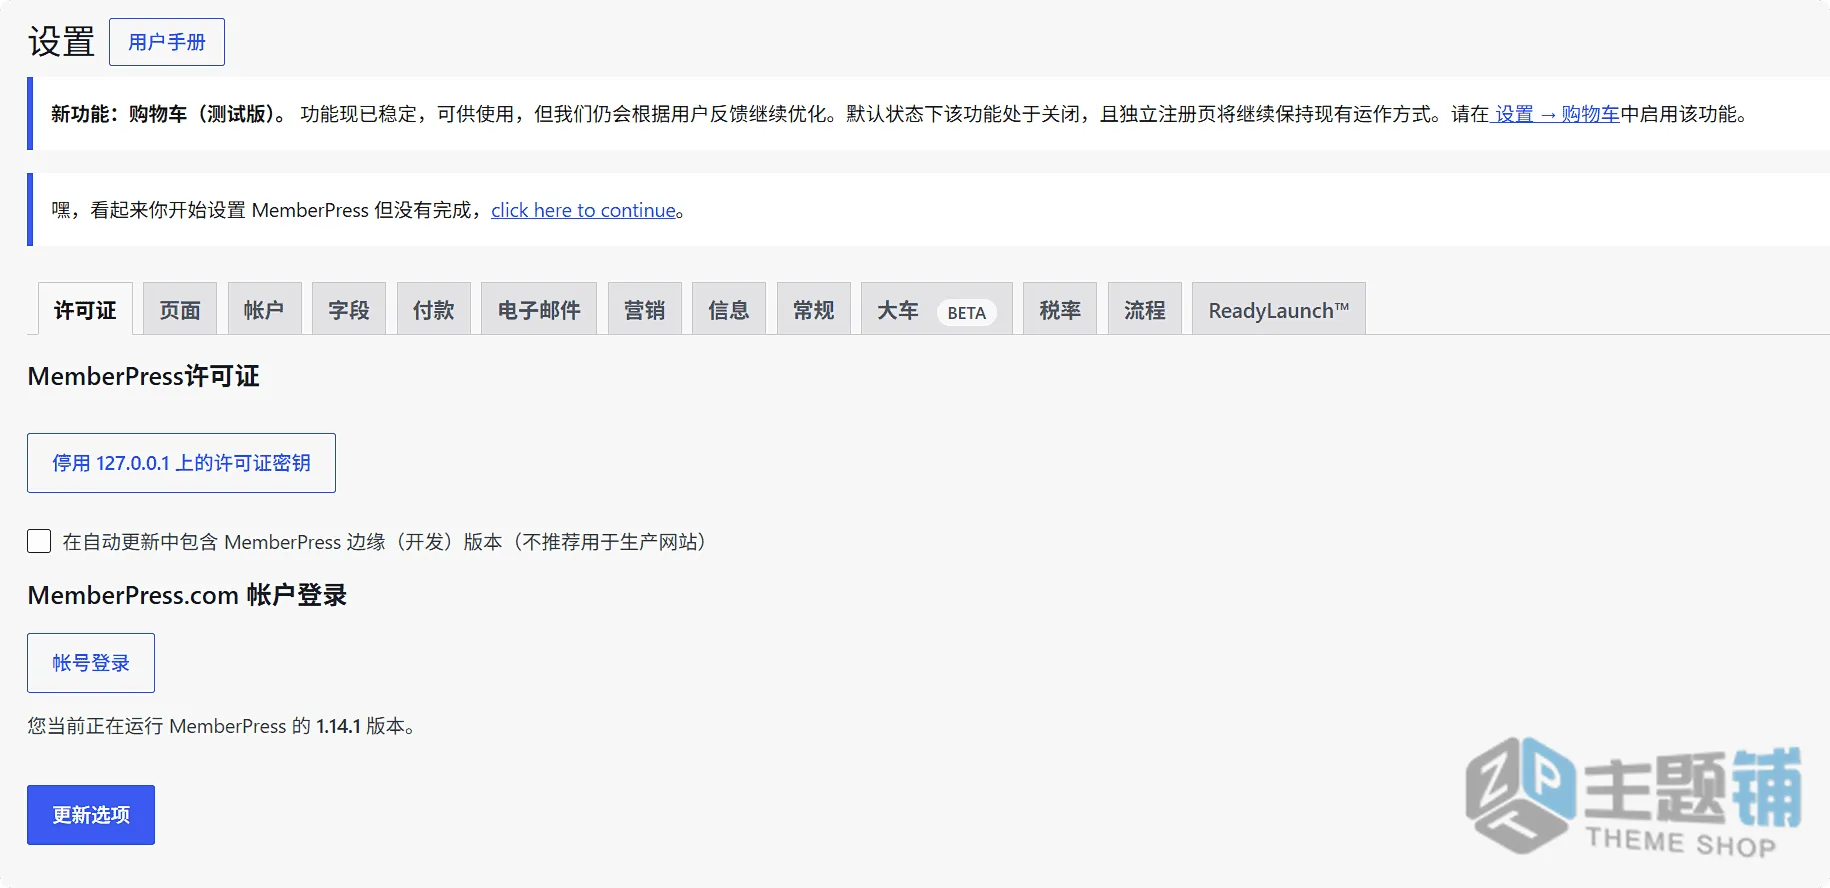Click the 帐号登录 button
The width and height of the screenshot is (1830, 888).
click(91, 663)
